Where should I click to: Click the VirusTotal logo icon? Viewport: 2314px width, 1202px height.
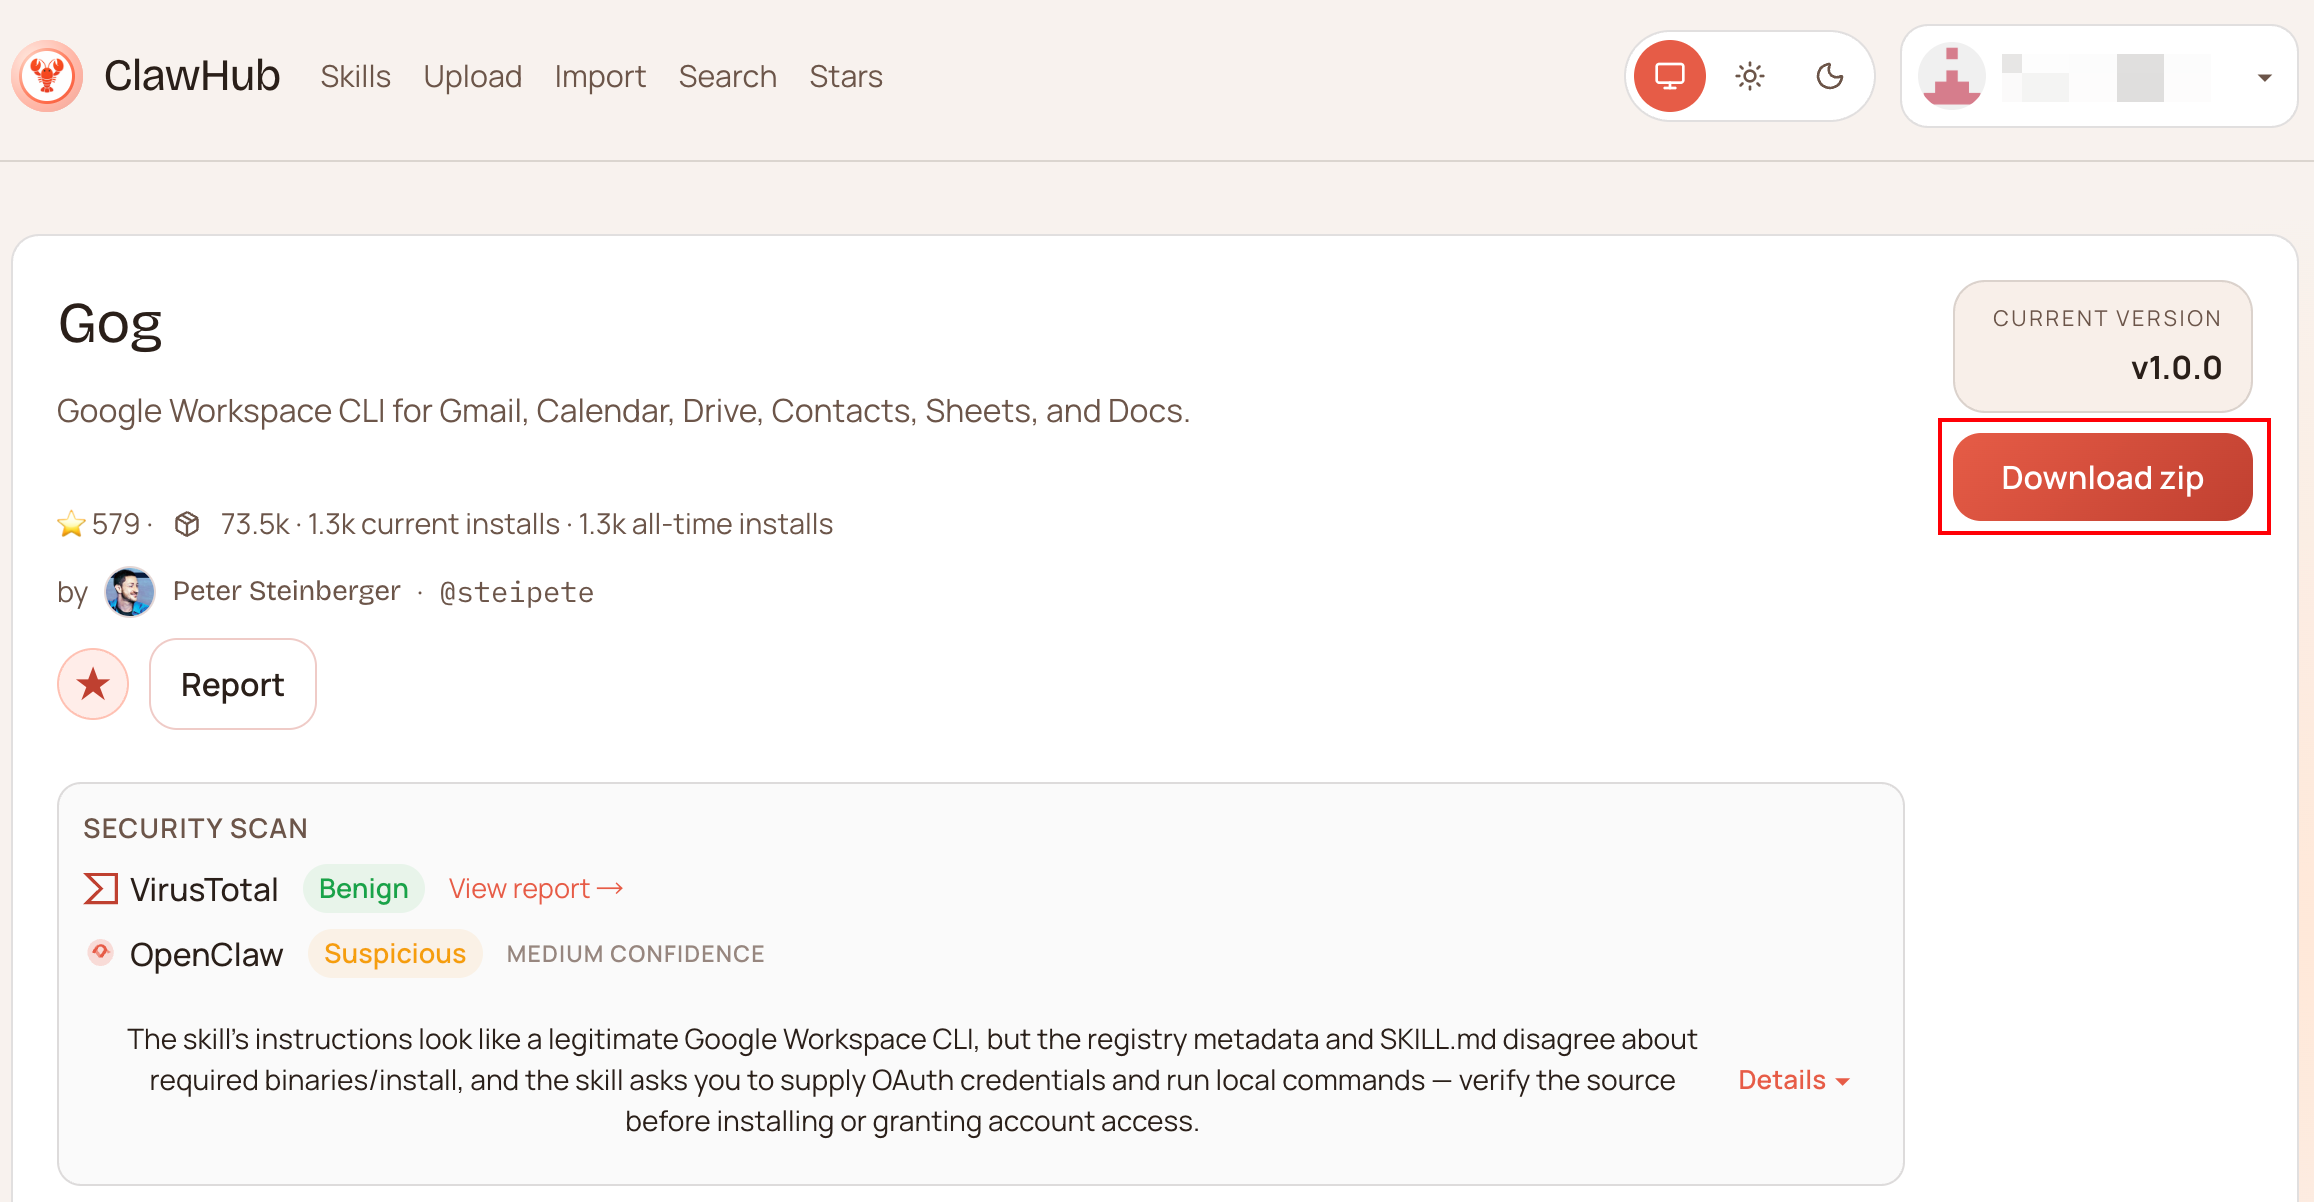click(x=101, y=889)
